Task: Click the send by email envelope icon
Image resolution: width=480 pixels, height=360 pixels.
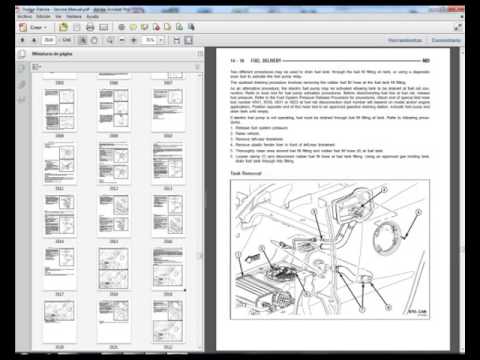Action: click(x=104, y=27)
